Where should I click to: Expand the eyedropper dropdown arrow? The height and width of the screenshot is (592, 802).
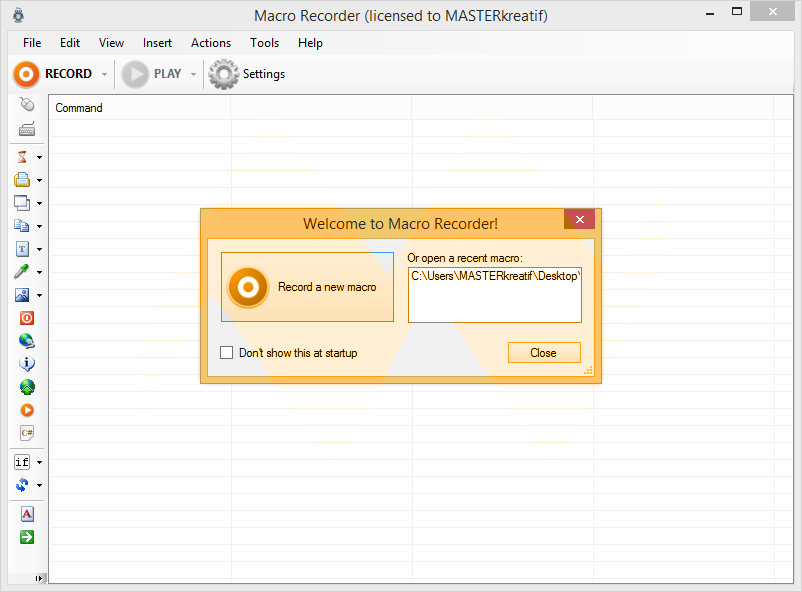click(x=39, y=272)
